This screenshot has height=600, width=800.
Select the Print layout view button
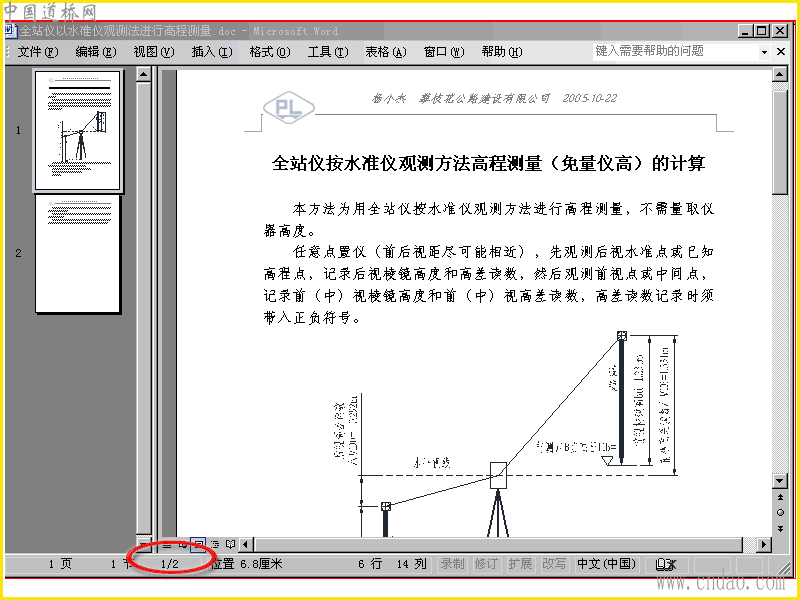click(x=198, y=545)
